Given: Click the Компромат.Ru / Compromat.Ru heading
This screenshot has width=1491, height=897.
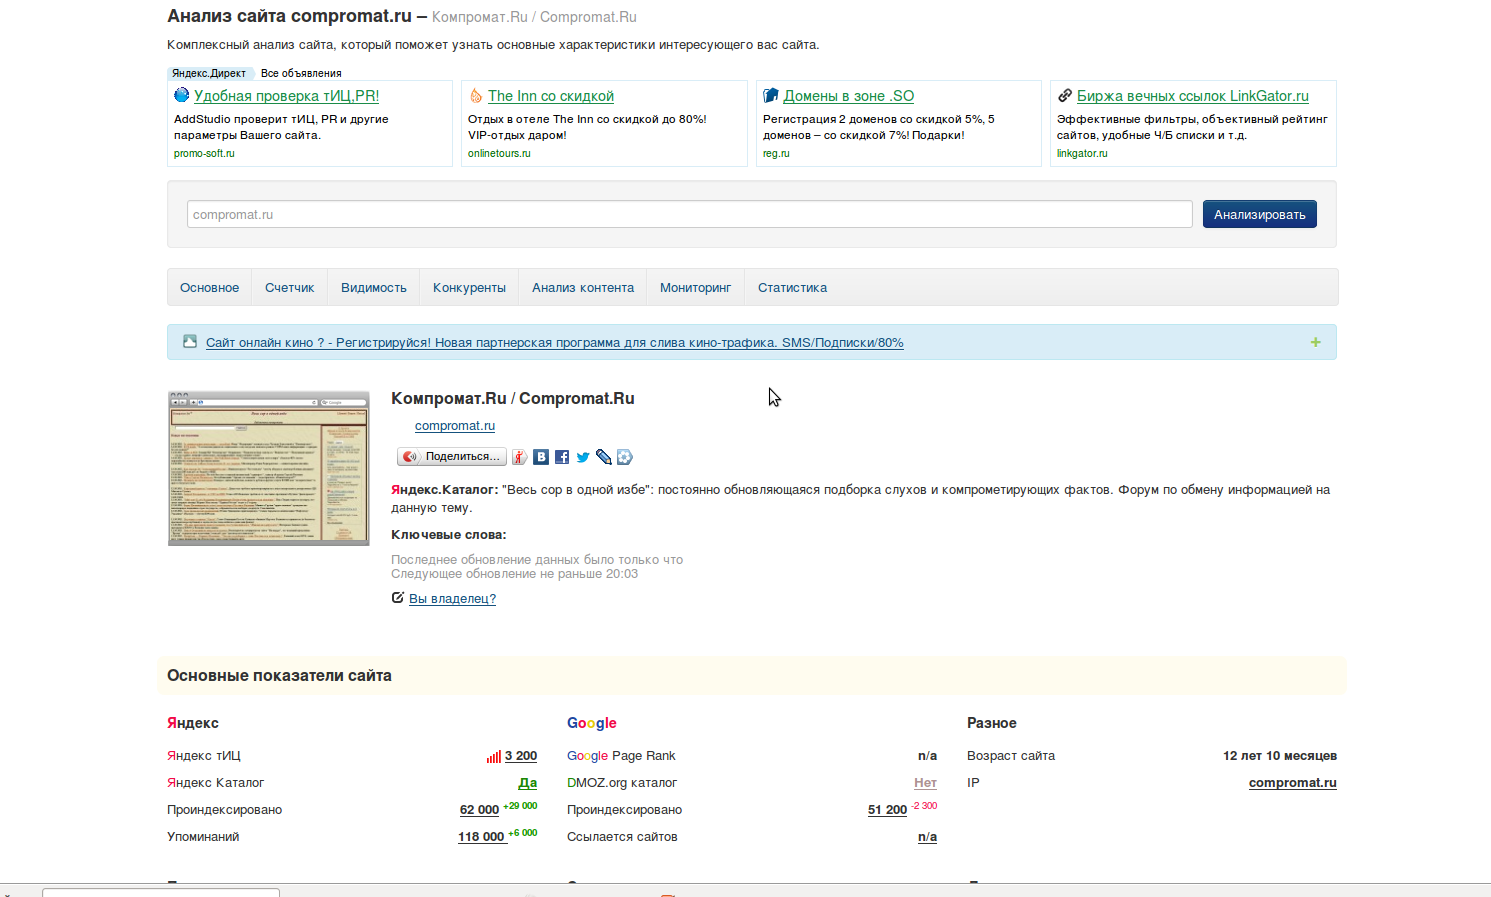Looking at the screenshot, I should [x=512, y=398].
